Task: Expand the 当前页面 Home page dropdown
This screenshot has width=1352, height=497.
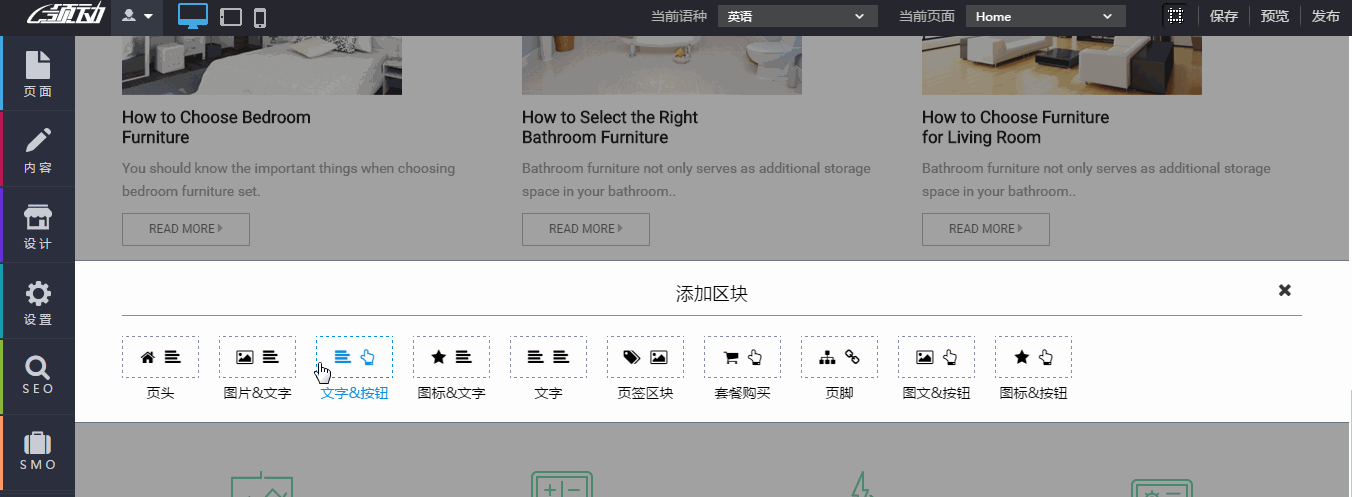Action: (x=1045, y=16)
